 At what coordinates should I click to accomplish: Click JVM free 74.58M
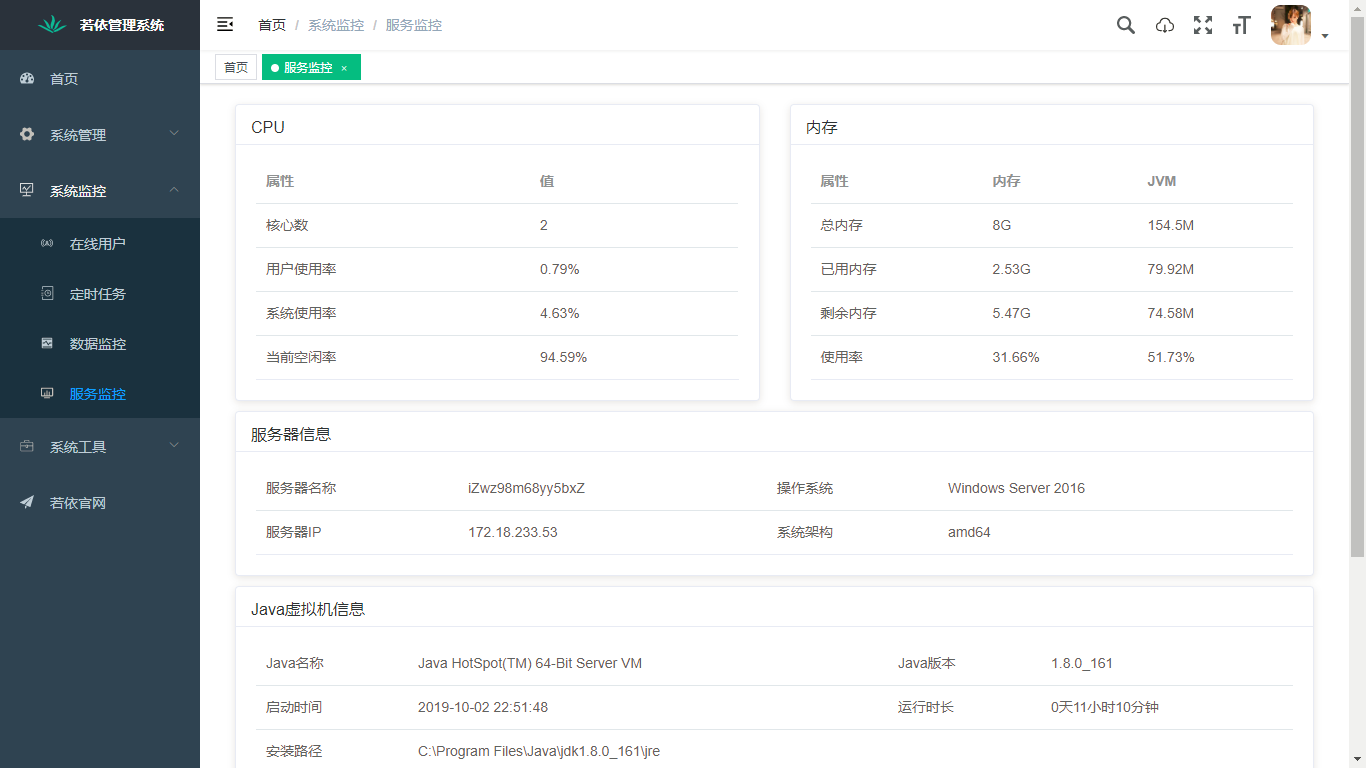1171,313
